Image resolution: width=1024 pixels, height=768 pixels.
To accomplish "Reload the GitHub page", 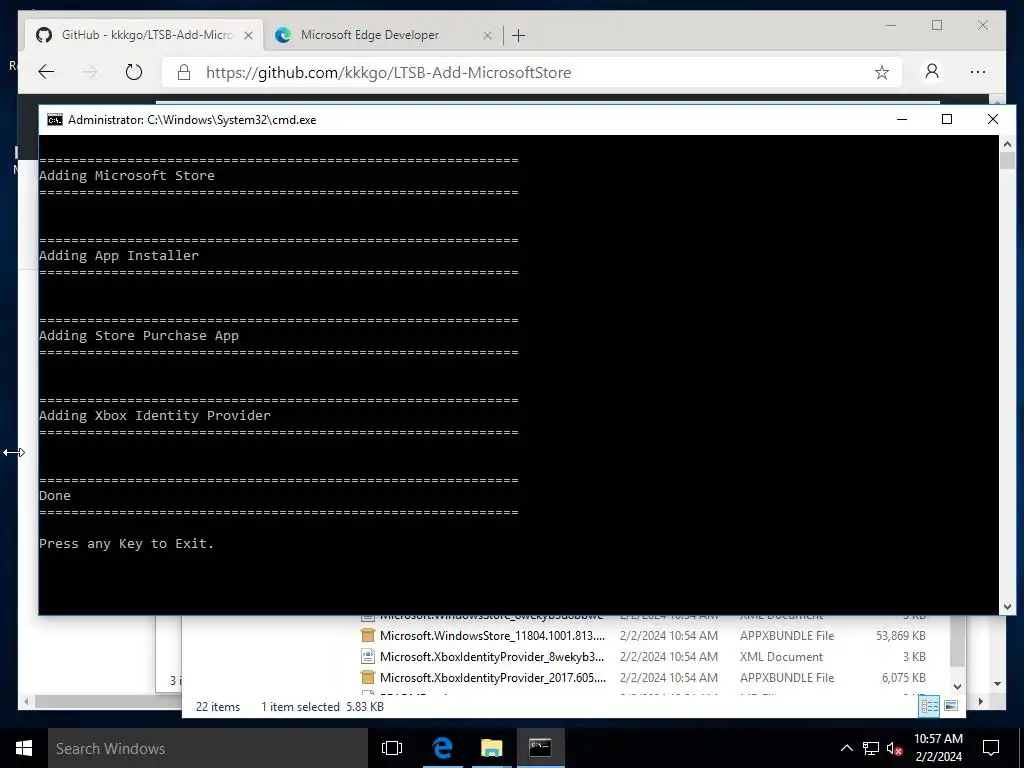I will [133, 72].
